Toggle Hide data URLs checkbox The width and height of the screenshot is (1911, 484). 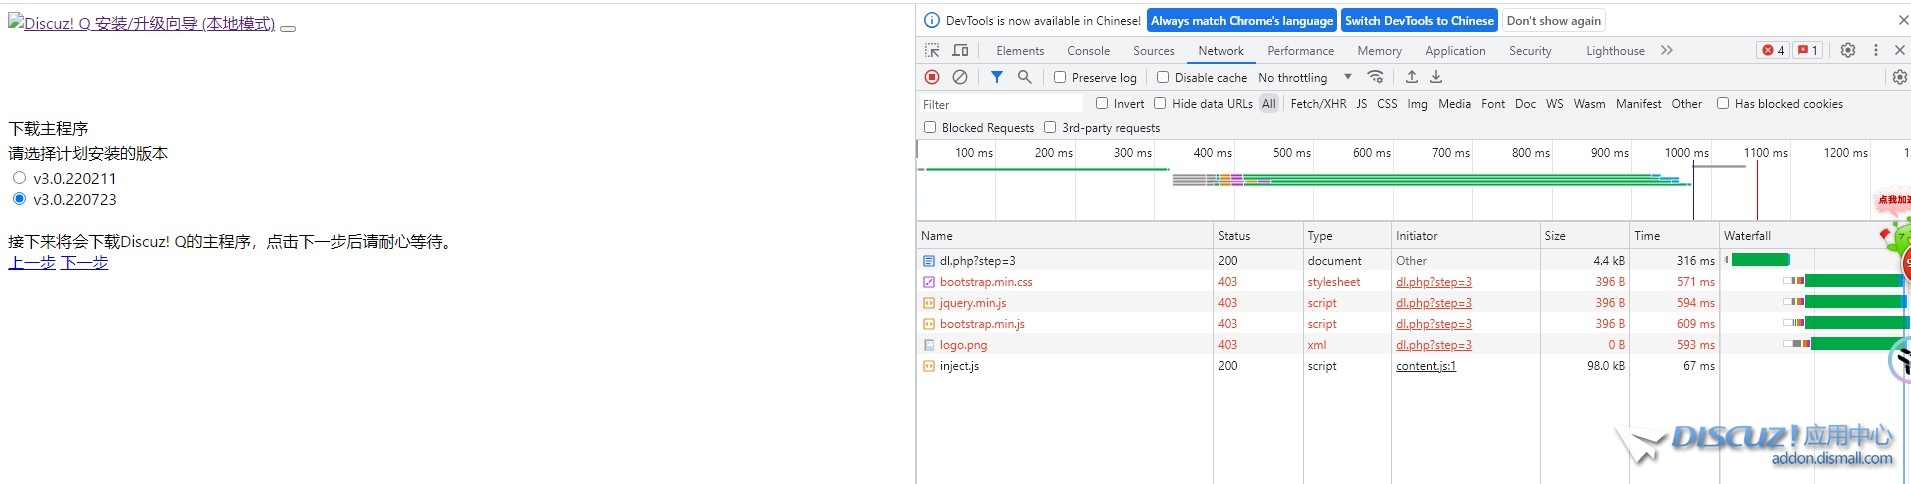pyautogui.click(x=1160, y=103)
